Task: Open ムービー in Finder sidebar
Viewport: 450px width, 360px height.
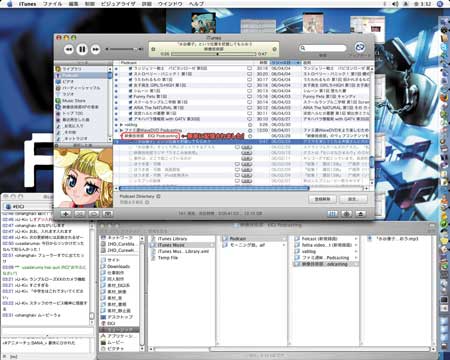Action: [112, 342]
